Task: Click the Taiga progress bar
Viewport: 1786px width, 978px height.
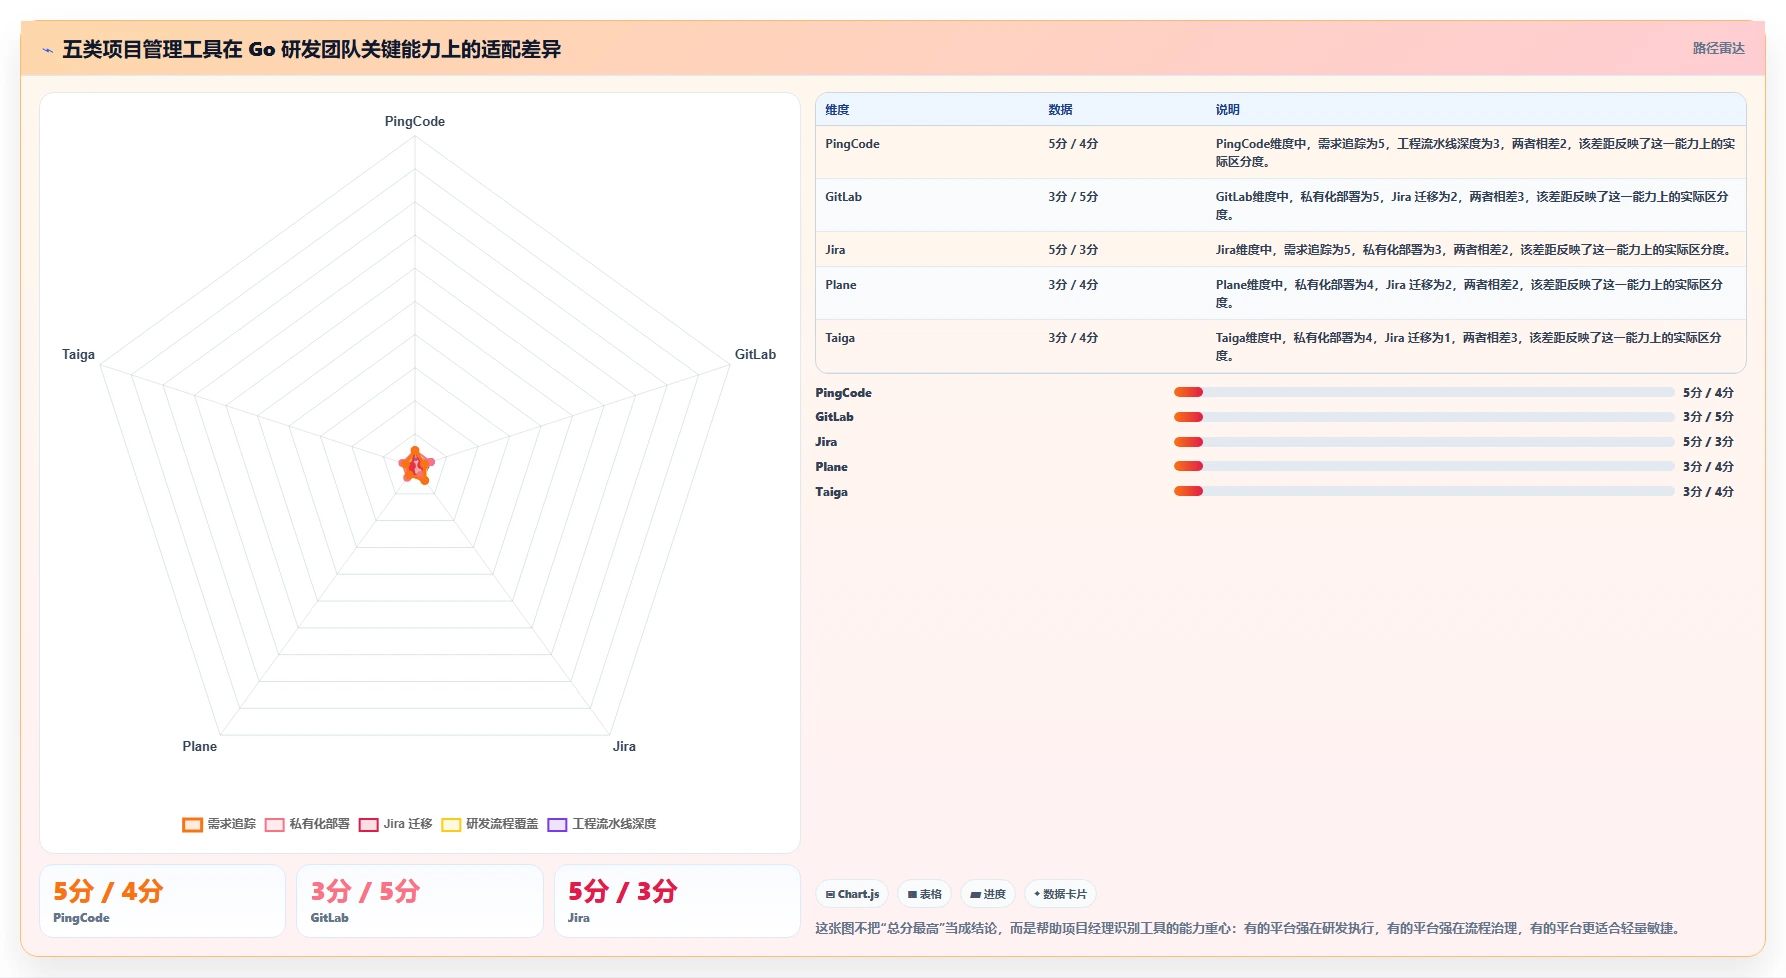Action: tap(1424, 491)
